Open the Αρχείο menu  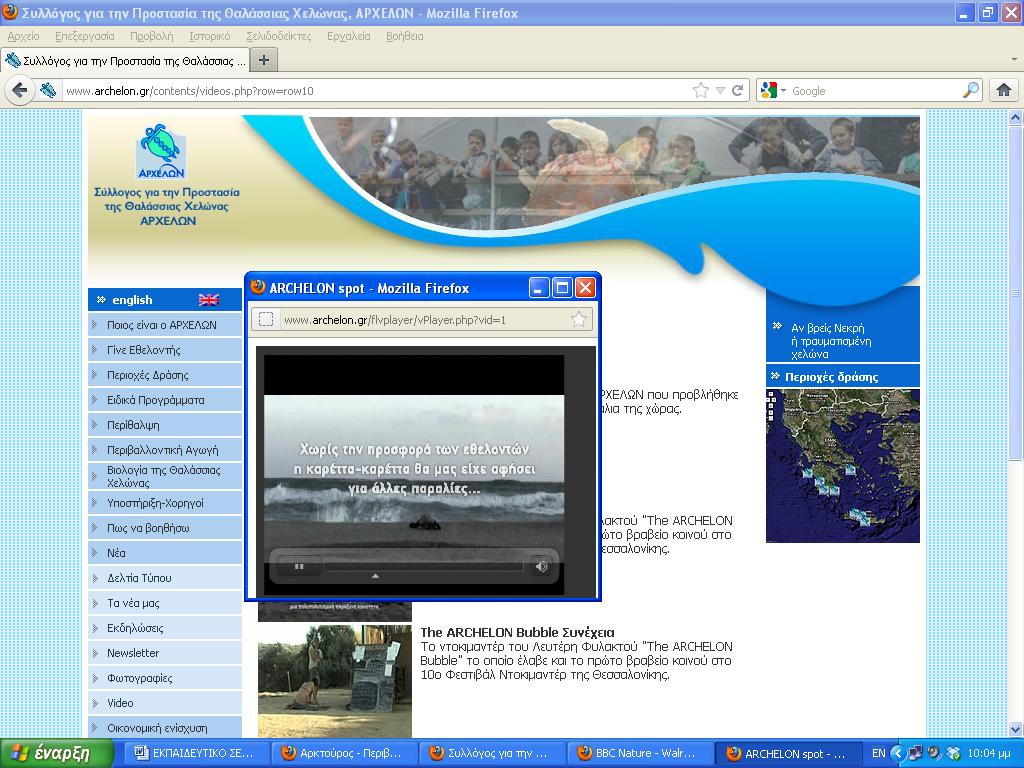click(x=24, y=36)
